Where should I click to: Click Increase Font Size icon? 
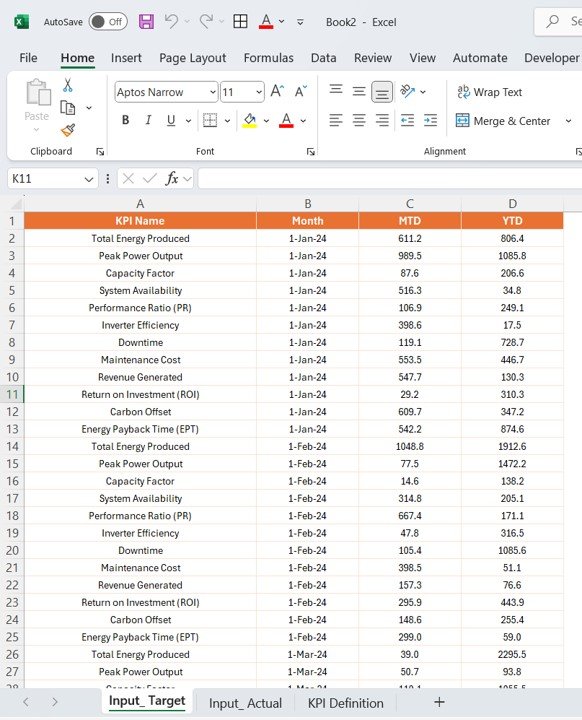pos(277,91)
